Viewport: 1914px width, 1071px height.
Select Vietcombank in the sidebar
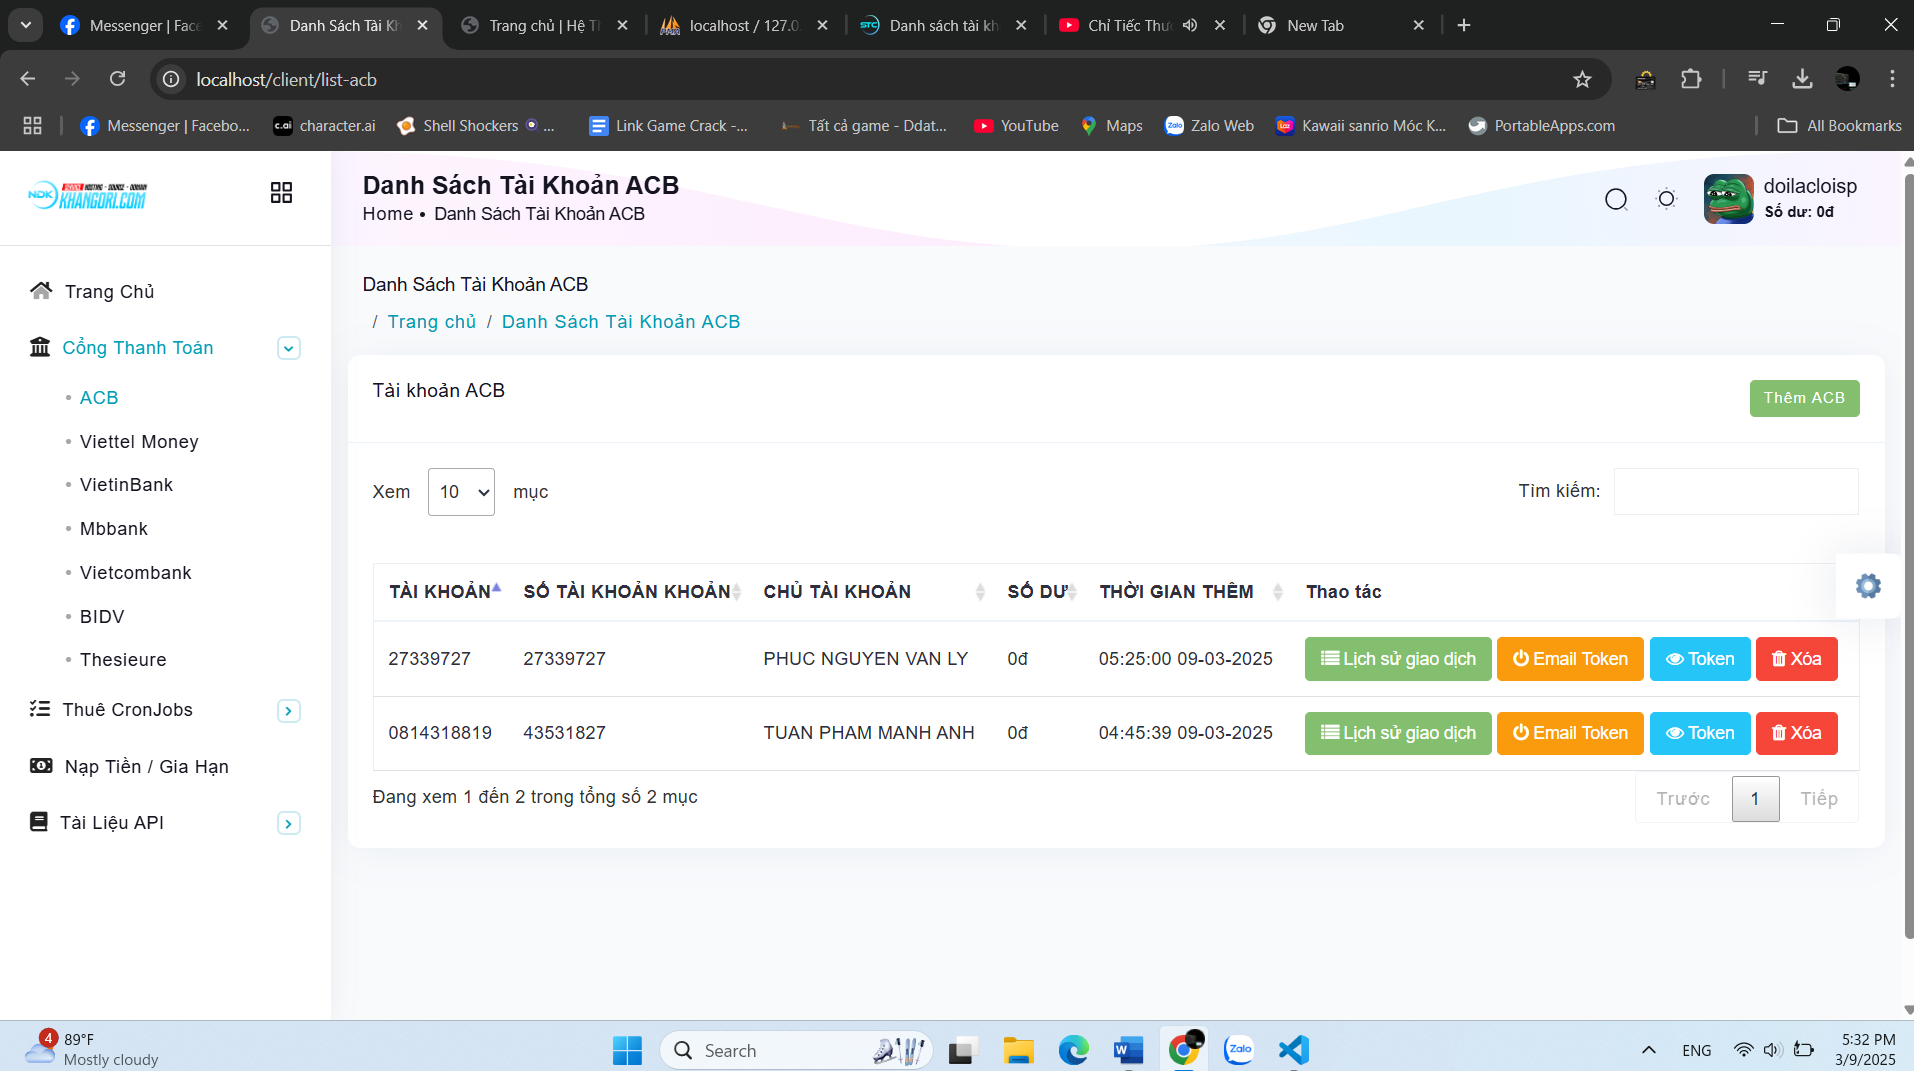coord(135,573)
